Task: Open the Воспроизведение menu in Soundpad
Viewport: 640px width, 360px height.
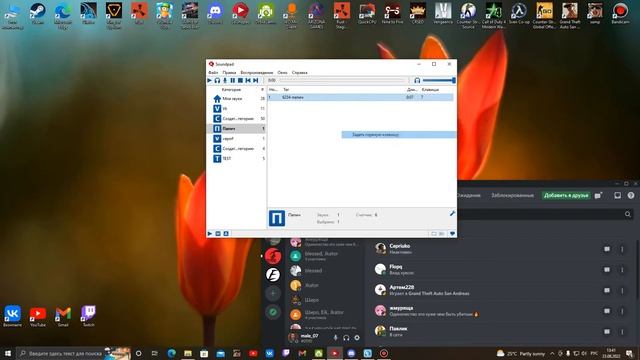Action: click(257, 72)
